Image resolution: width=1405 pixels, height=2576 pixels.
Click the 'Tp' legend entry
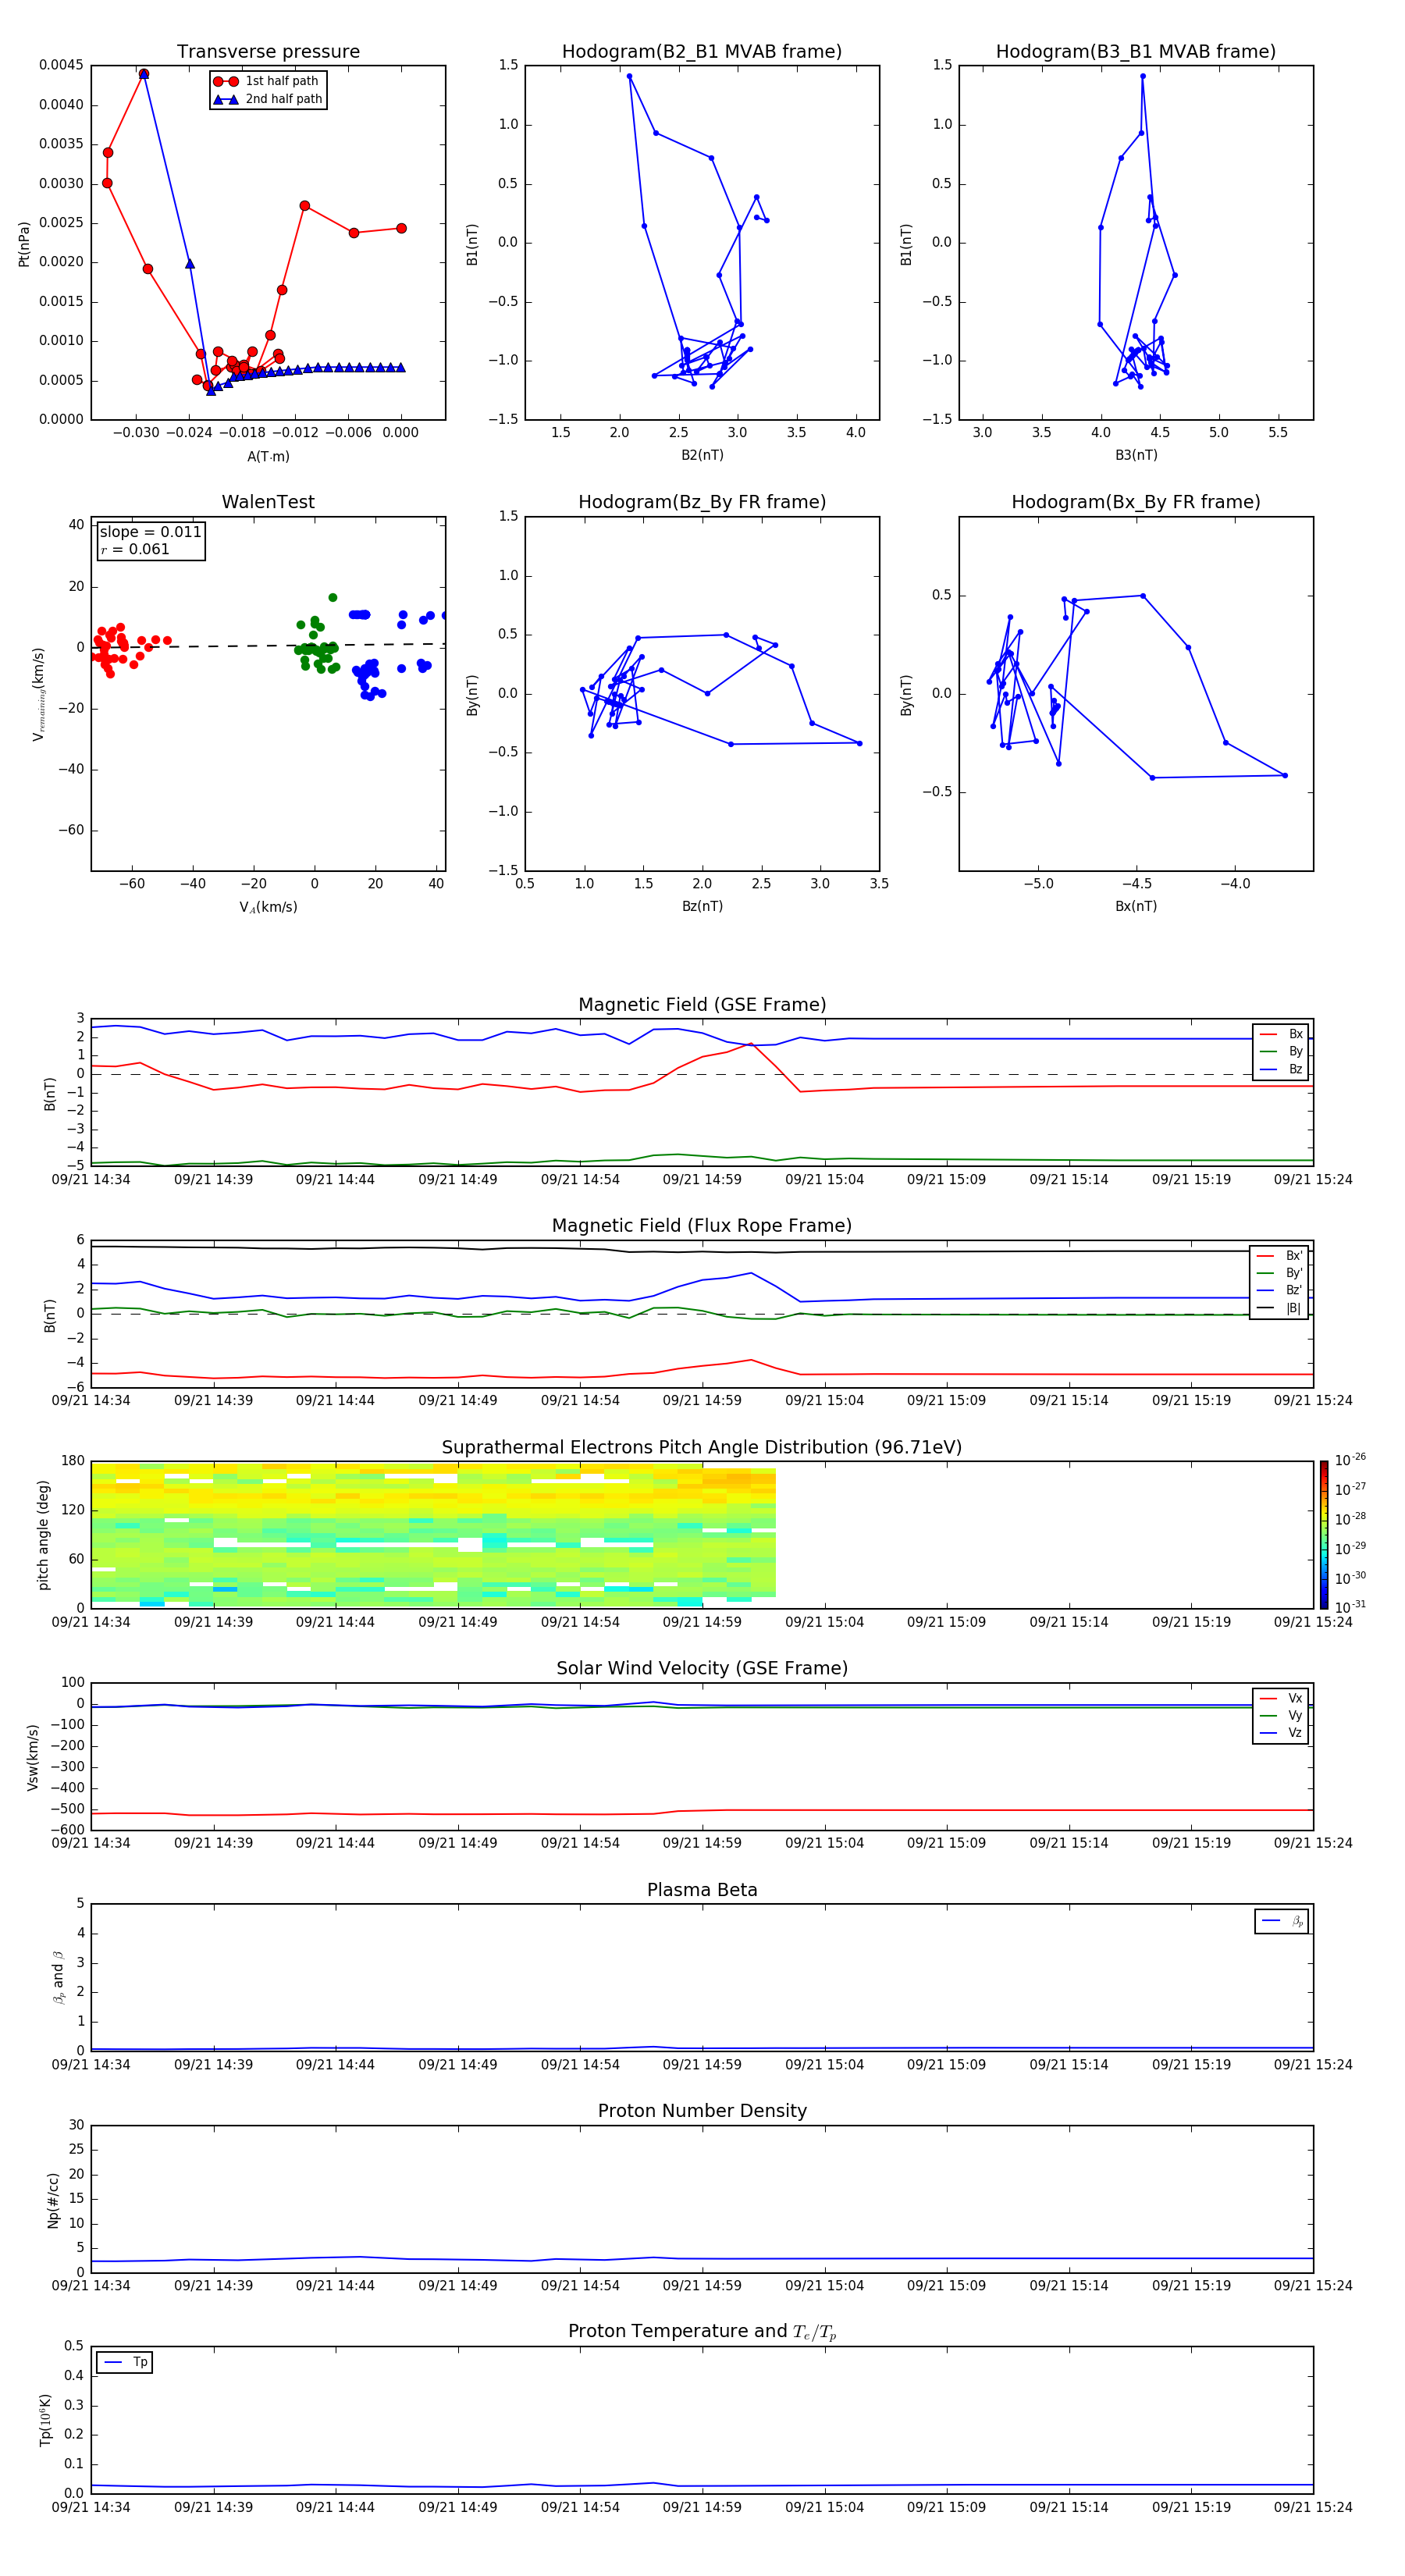tap(126, 2362)
